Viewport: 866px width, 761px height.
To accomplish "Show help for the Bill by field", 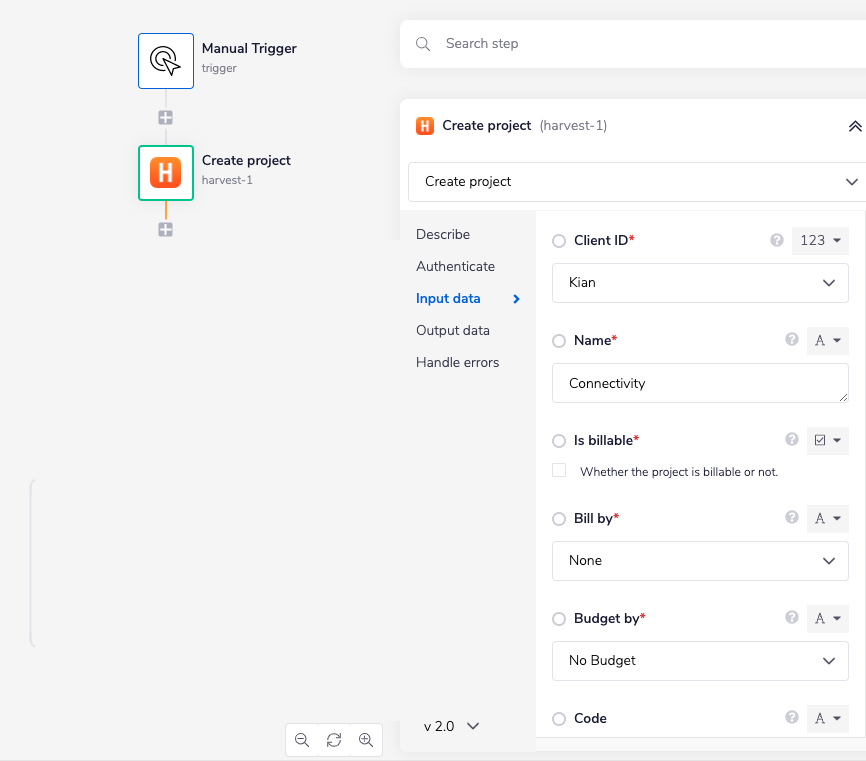I will (792, 519).
